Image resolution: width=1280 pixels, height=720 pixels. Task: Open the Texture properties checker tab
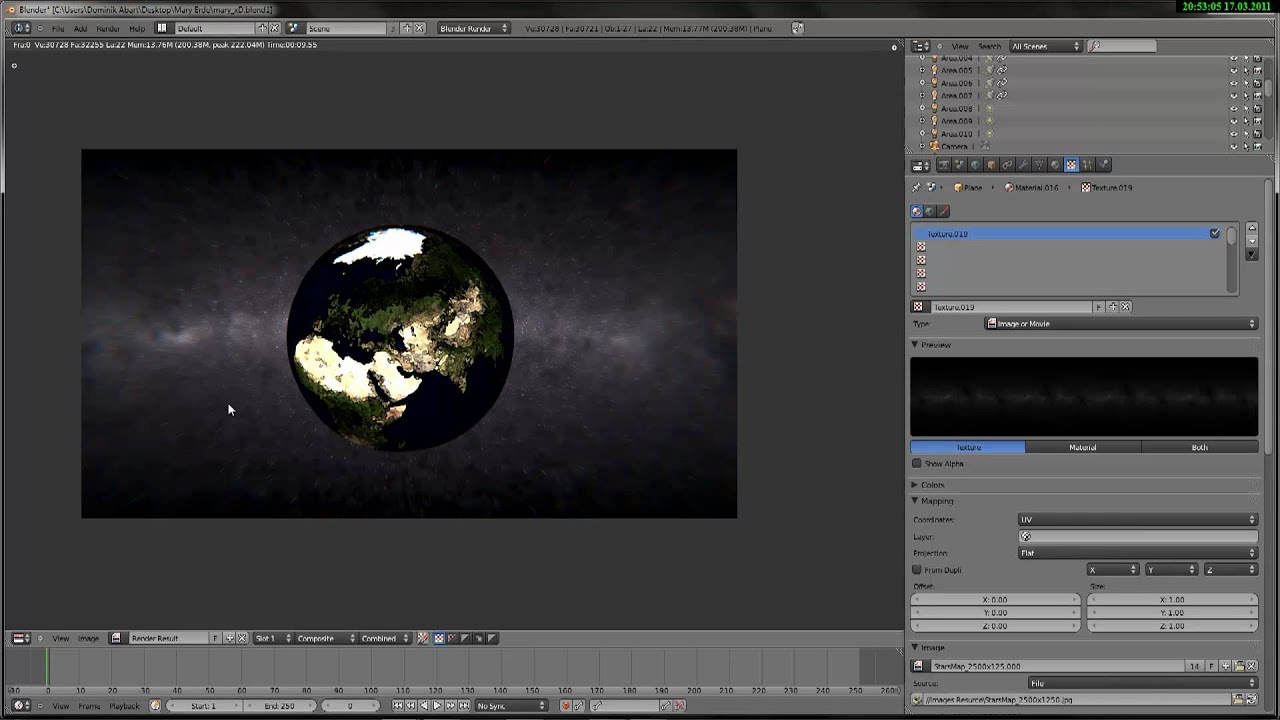[1071, 164]
